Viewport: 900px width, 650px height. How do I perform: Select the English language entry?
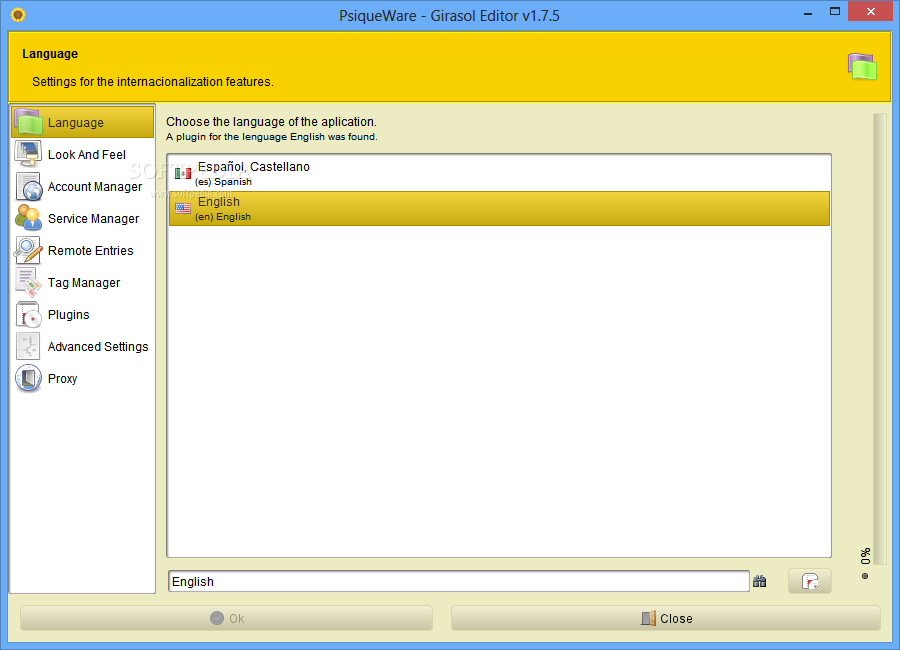click(499, 208)
